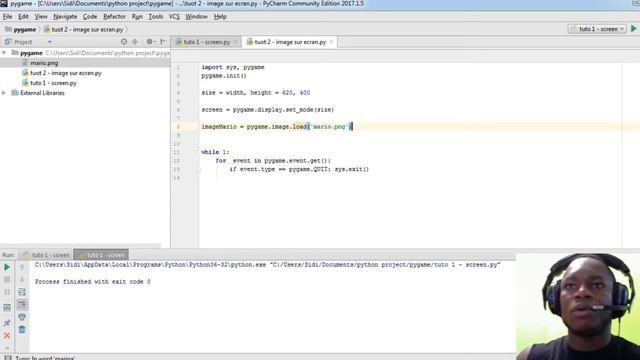Click the down arrow in Run panel
The image size is (640, 360).
pos(22,280)
